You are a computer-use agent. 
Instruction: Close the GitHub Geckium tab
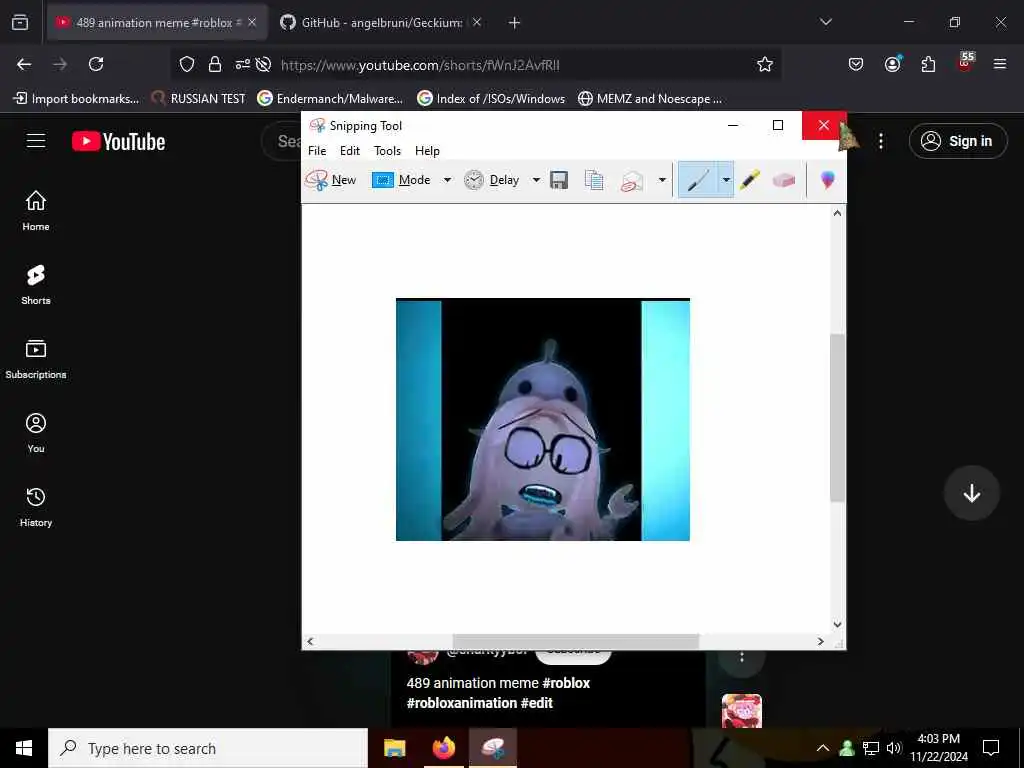(477, 23)
